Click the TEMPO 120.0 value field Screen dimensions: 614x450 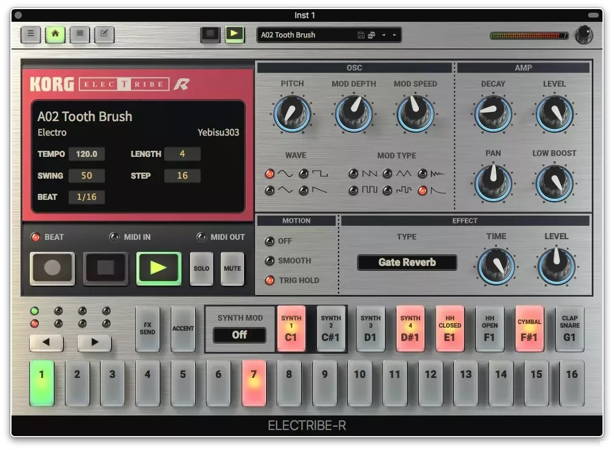[x=87, y=154]
